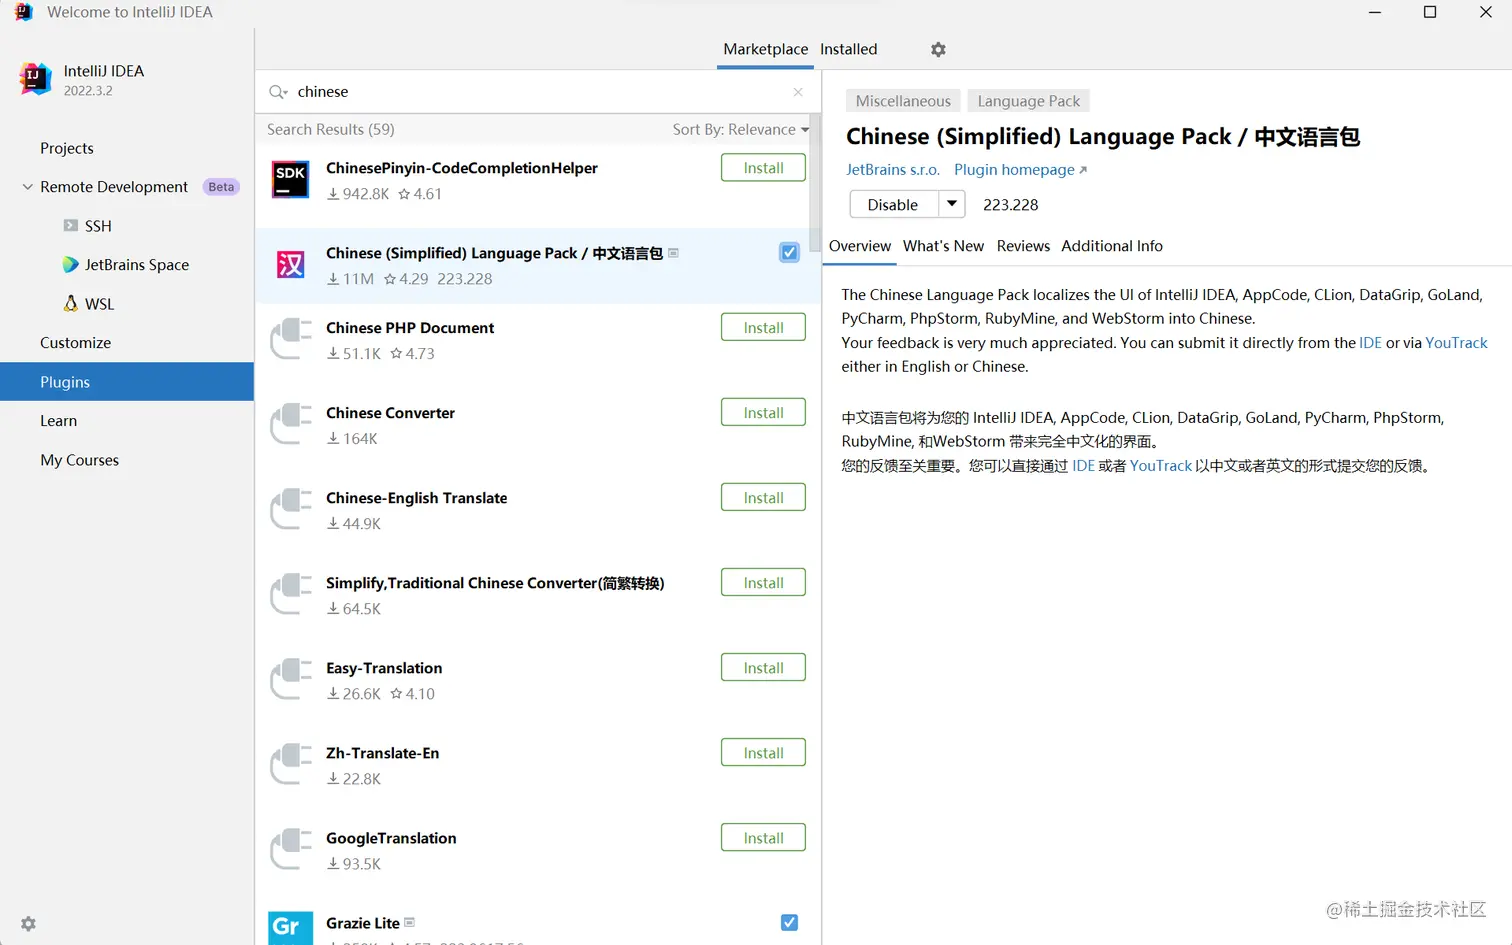Select Plugins in the sidebar
The width and height of the screenshot is (1512, 945).
click(127, 382)
